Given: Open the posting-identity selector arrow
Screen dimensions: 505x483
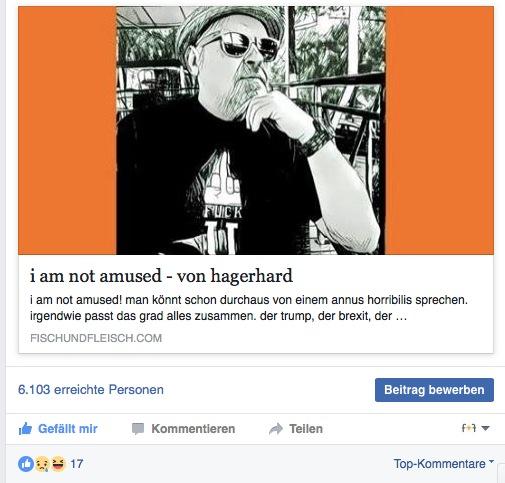Looking at the screenshot, I should [485, 428].
